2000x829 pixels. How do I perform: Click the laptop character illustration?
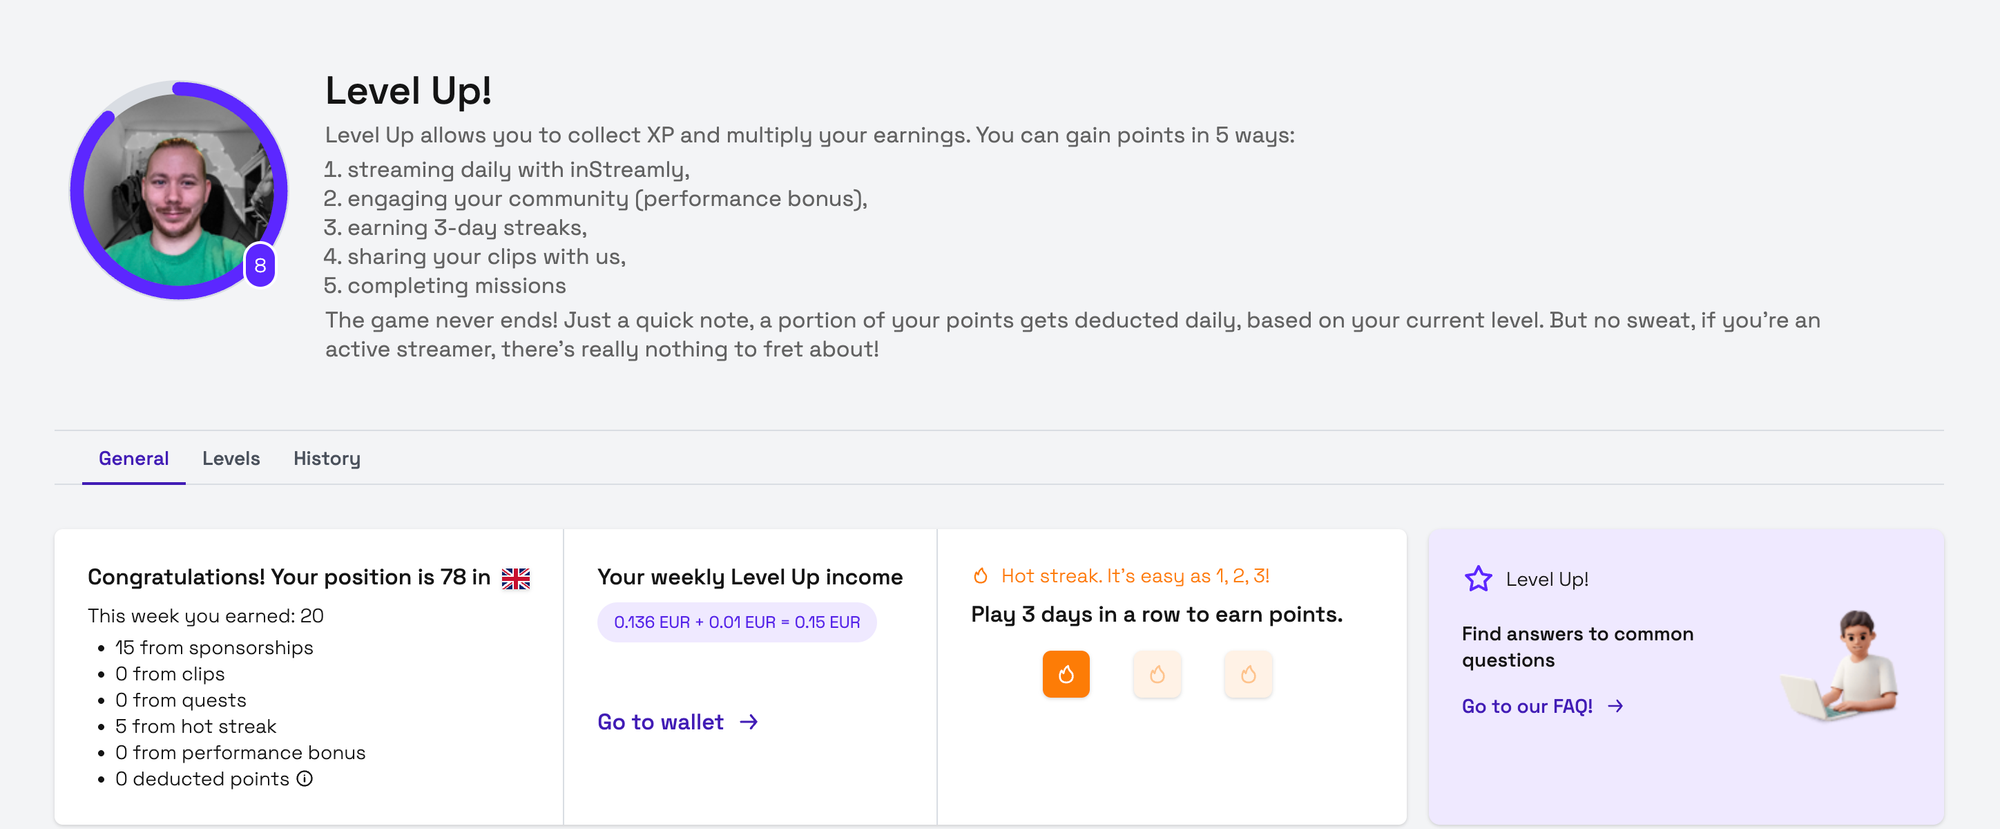(1841, 666)
